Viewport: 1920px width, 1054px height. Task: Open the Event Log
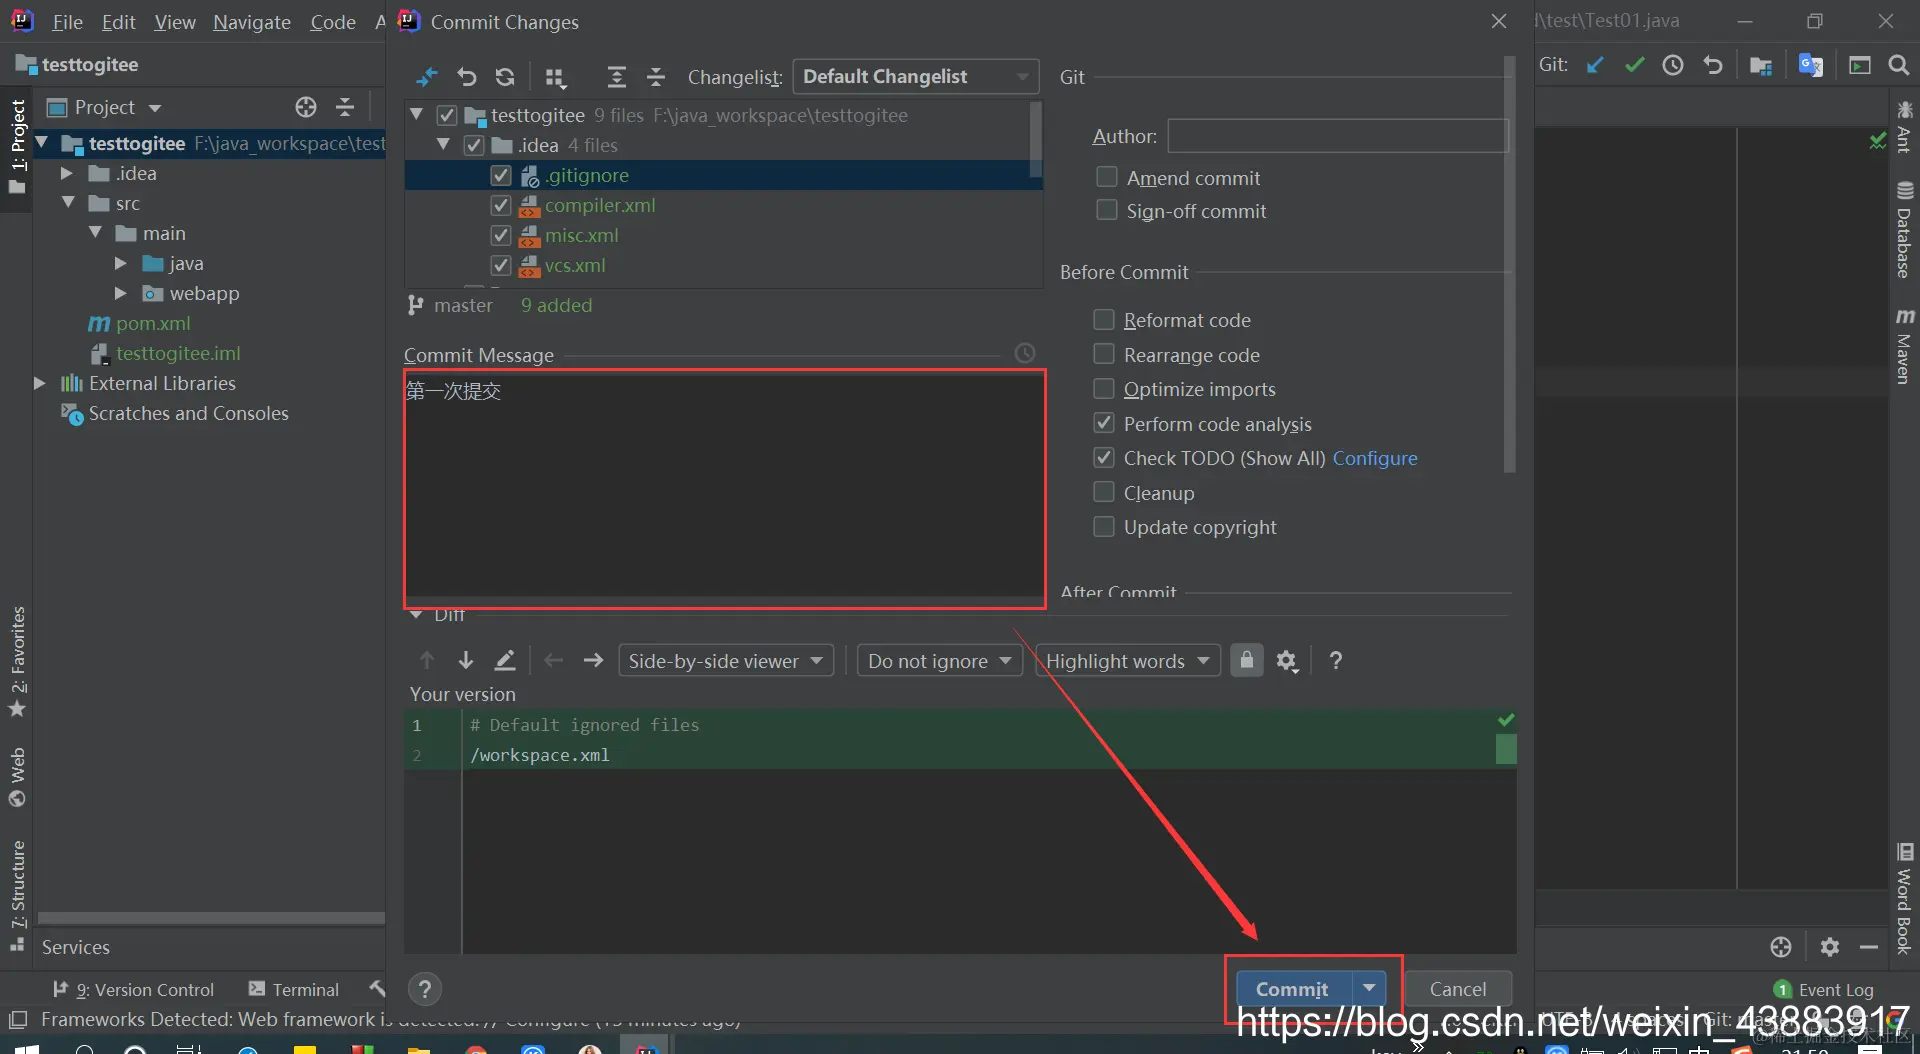(x=1824, y=989)
